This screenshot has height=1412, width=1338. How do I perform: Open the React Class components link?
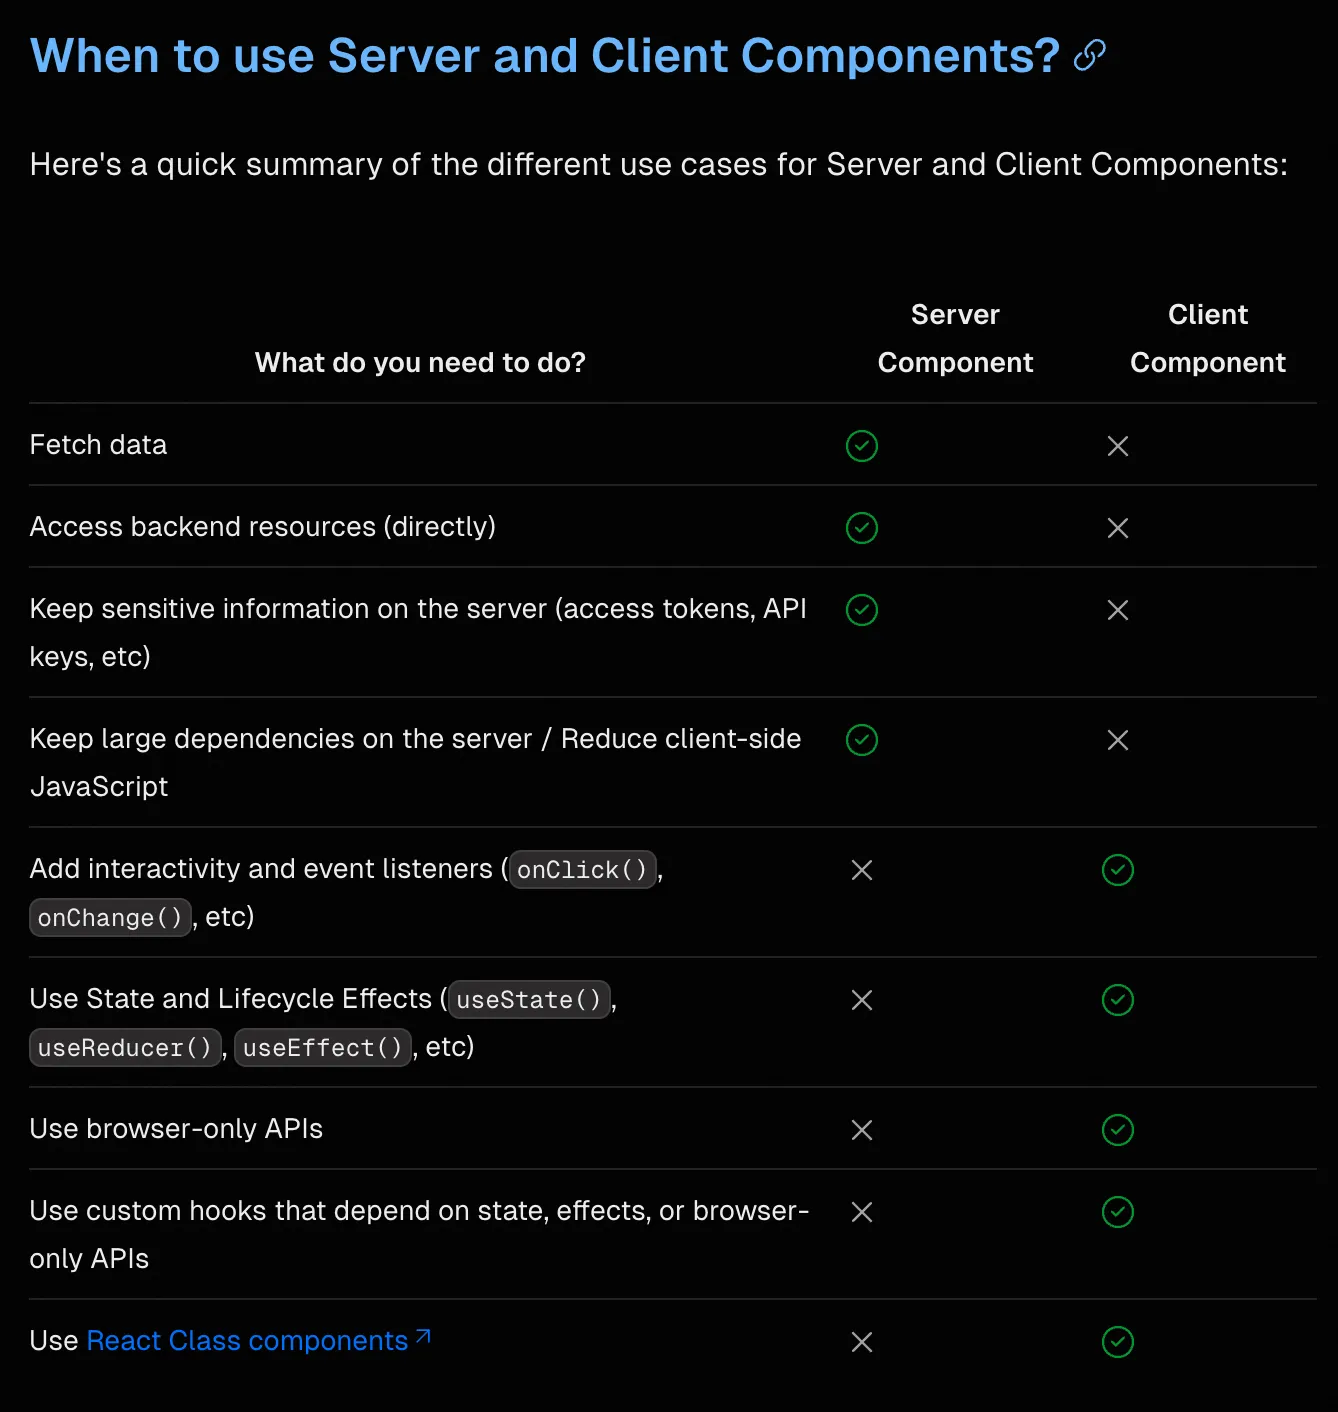pyautogui.click(x=247, y=1341)
